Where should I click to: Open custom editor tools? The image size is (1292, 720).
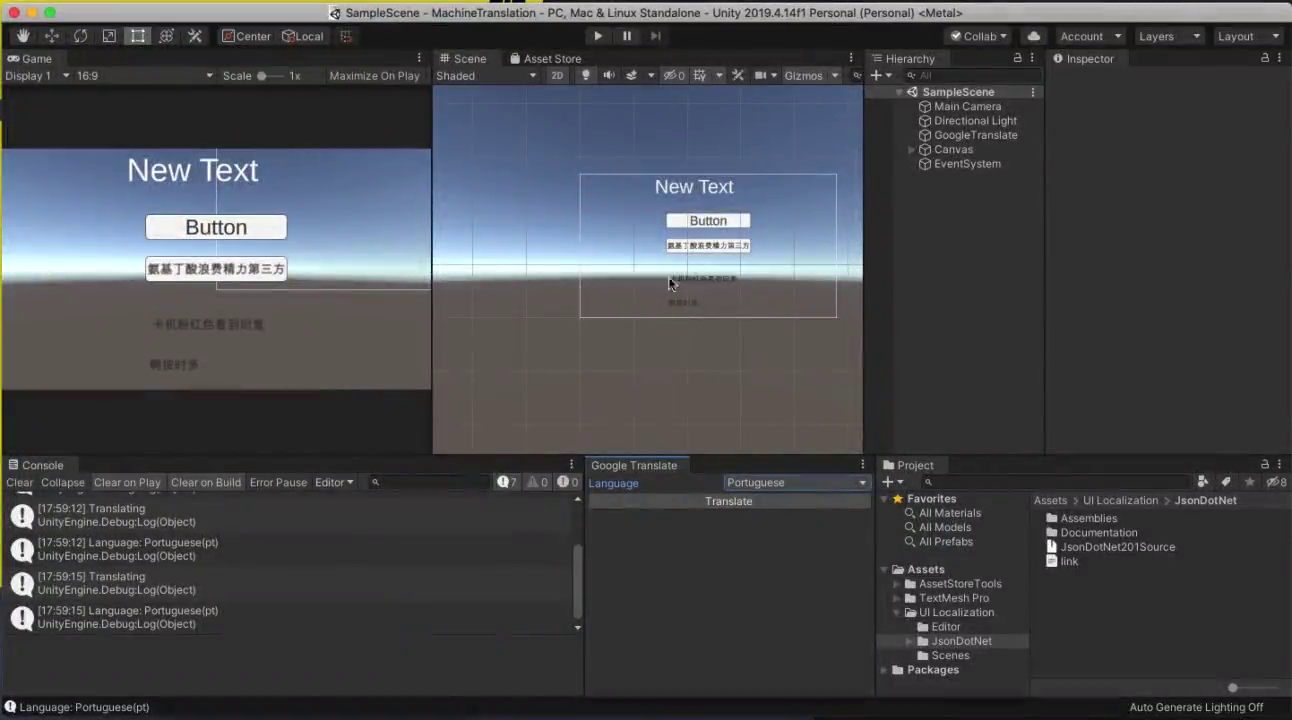coord(195,36)
